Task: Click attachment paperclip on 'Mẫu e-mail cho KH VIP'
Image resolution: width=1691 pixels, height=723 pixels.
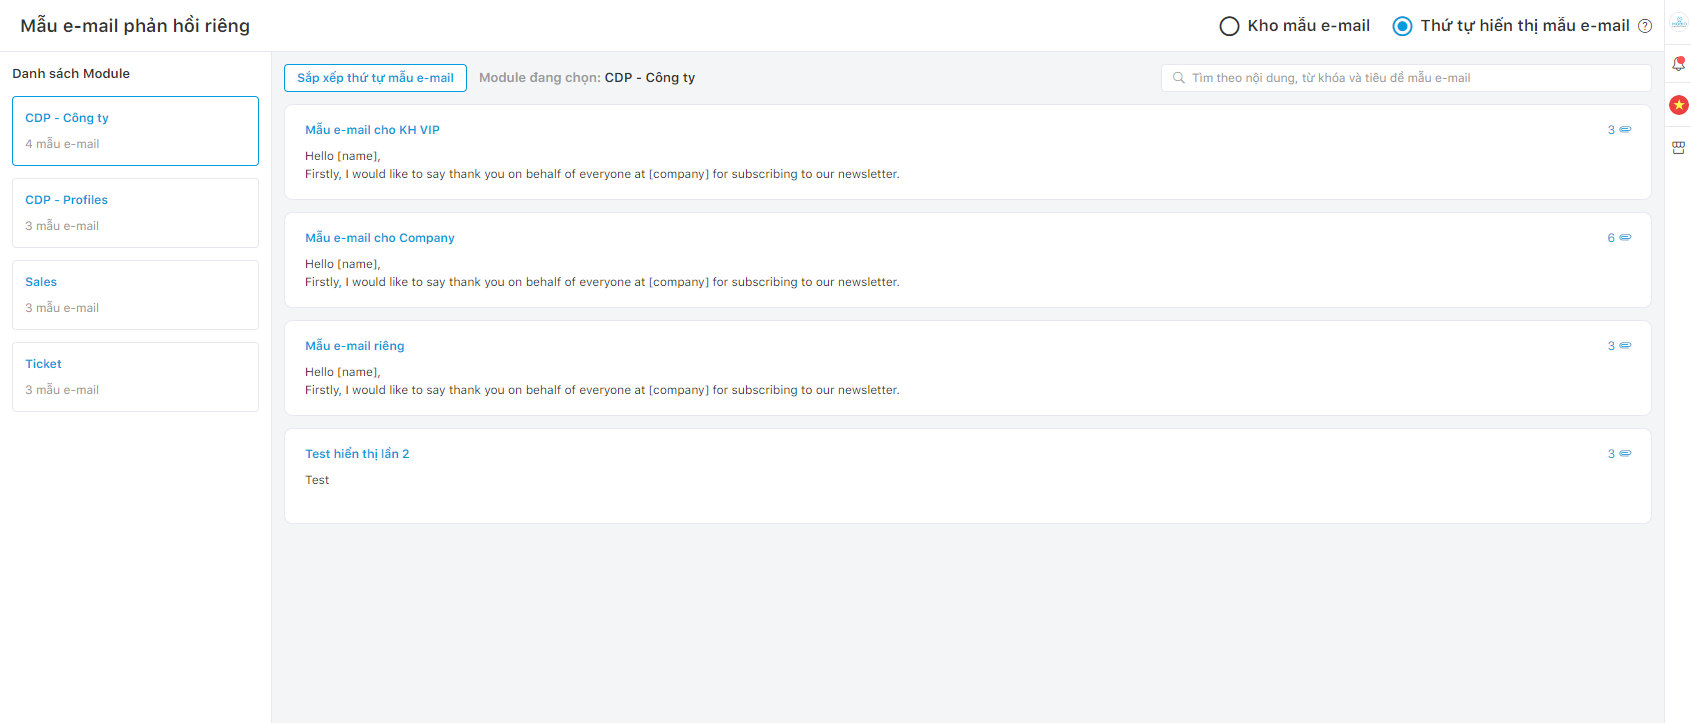Action: coord(1625,130)
